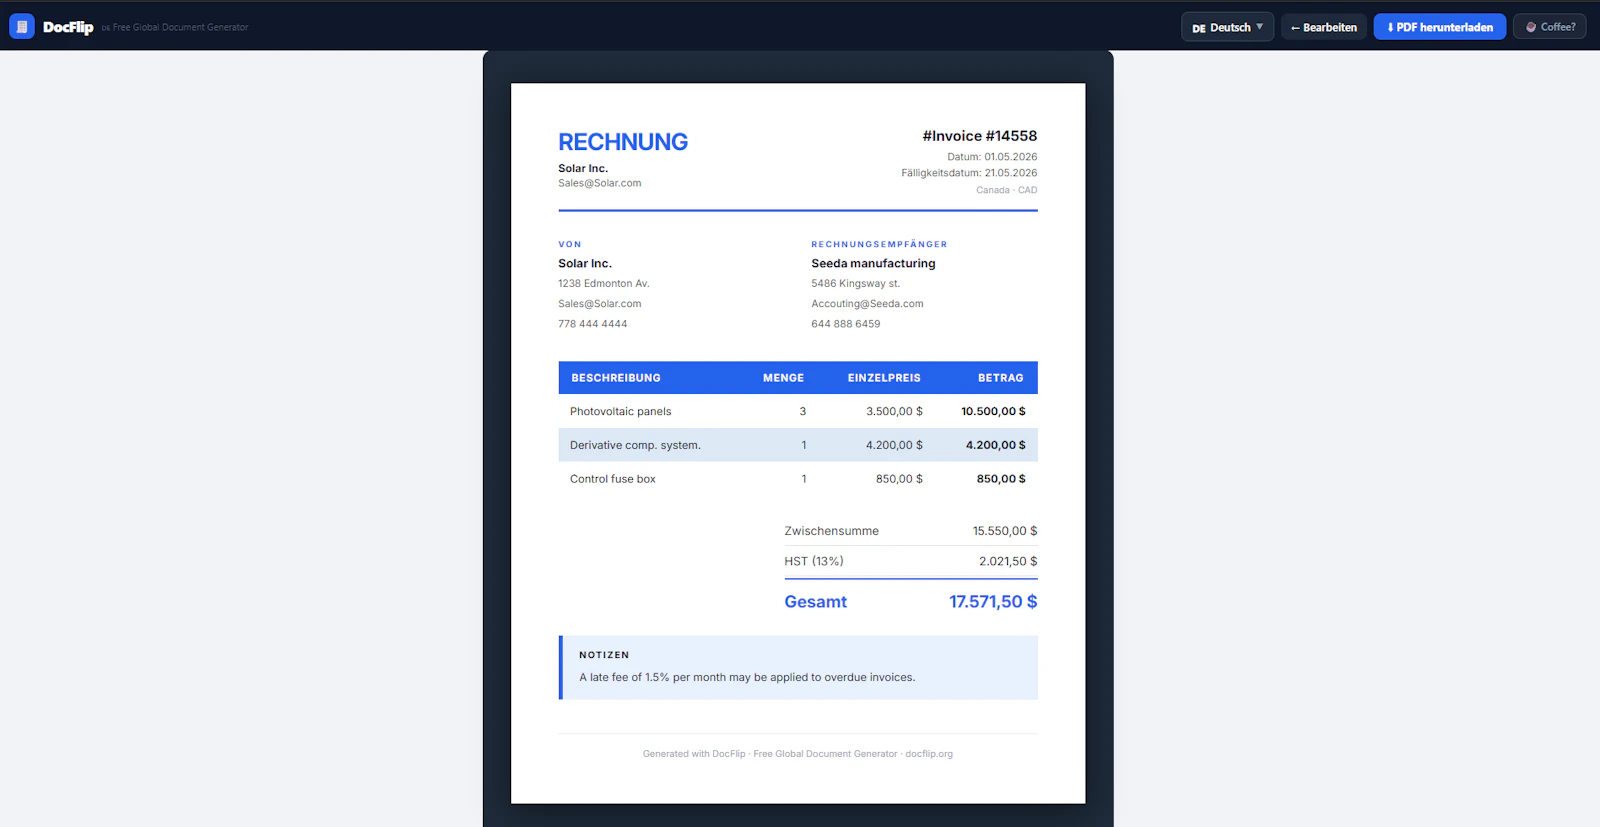Click the Derivative comp. system. row description

(635, 445)
